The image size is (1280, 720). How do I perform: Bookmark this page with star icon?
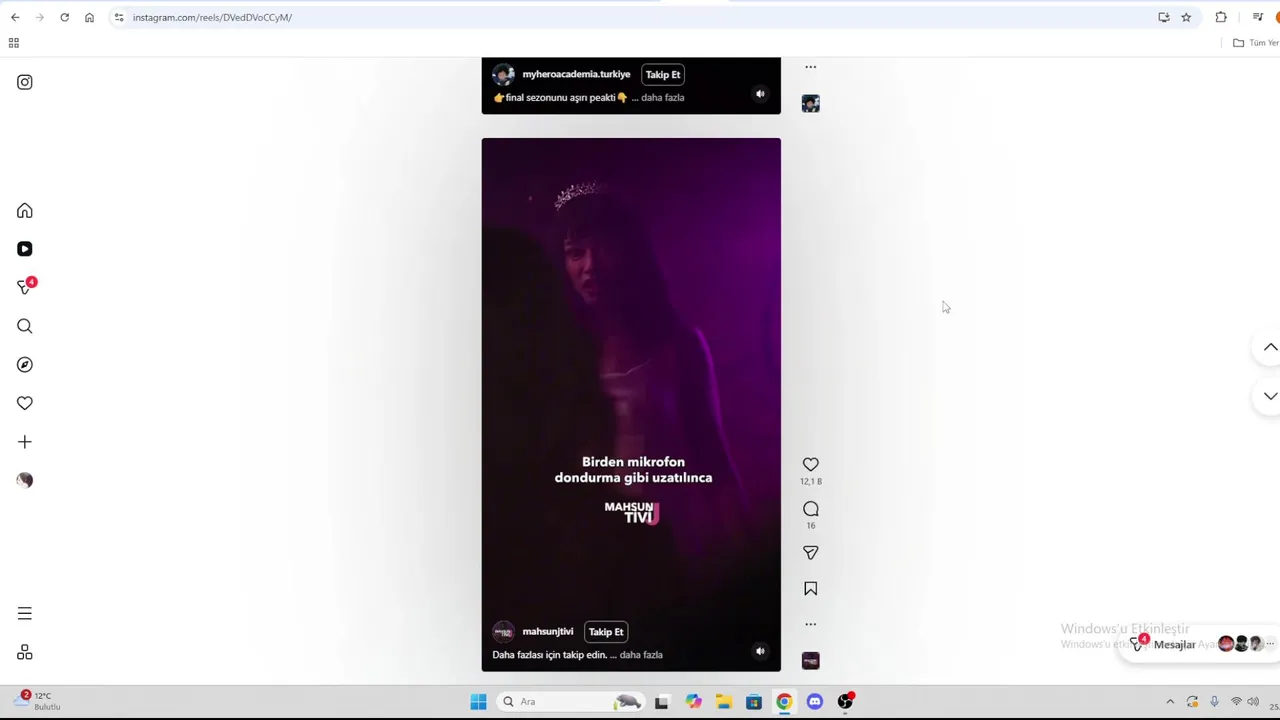(x=1186, y=17)
